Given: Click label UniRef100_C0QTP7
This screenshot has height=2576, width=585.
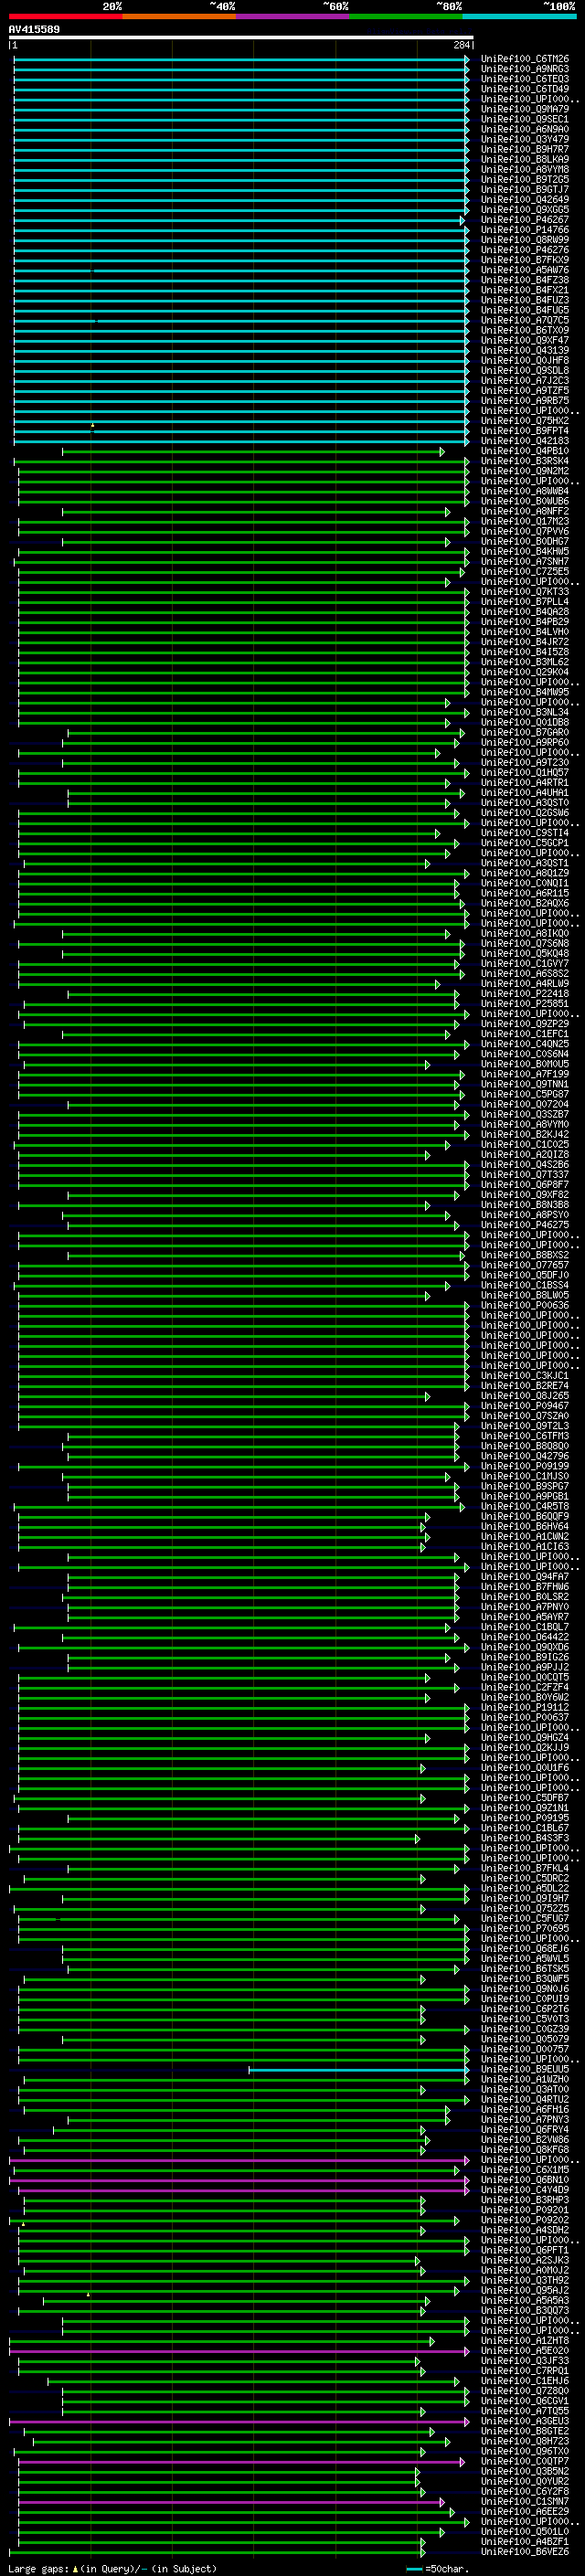Looking at the screenshot, I should coord(525,2460).
